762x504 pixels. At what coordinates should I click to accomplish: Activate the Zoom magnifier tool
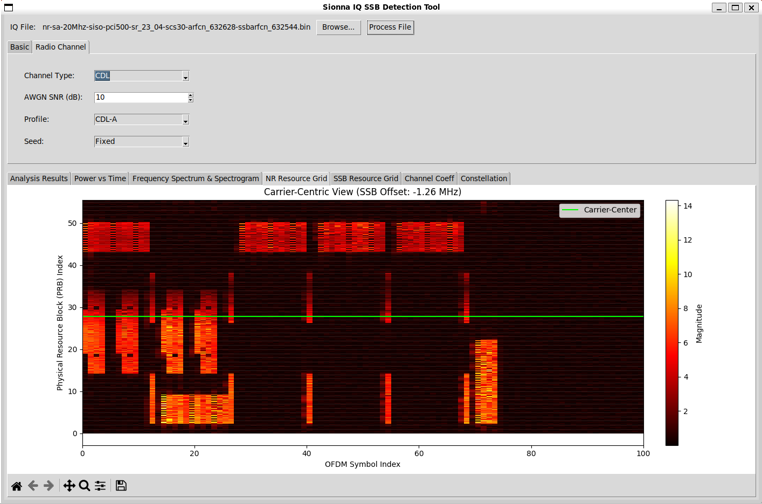click(85, 486)
